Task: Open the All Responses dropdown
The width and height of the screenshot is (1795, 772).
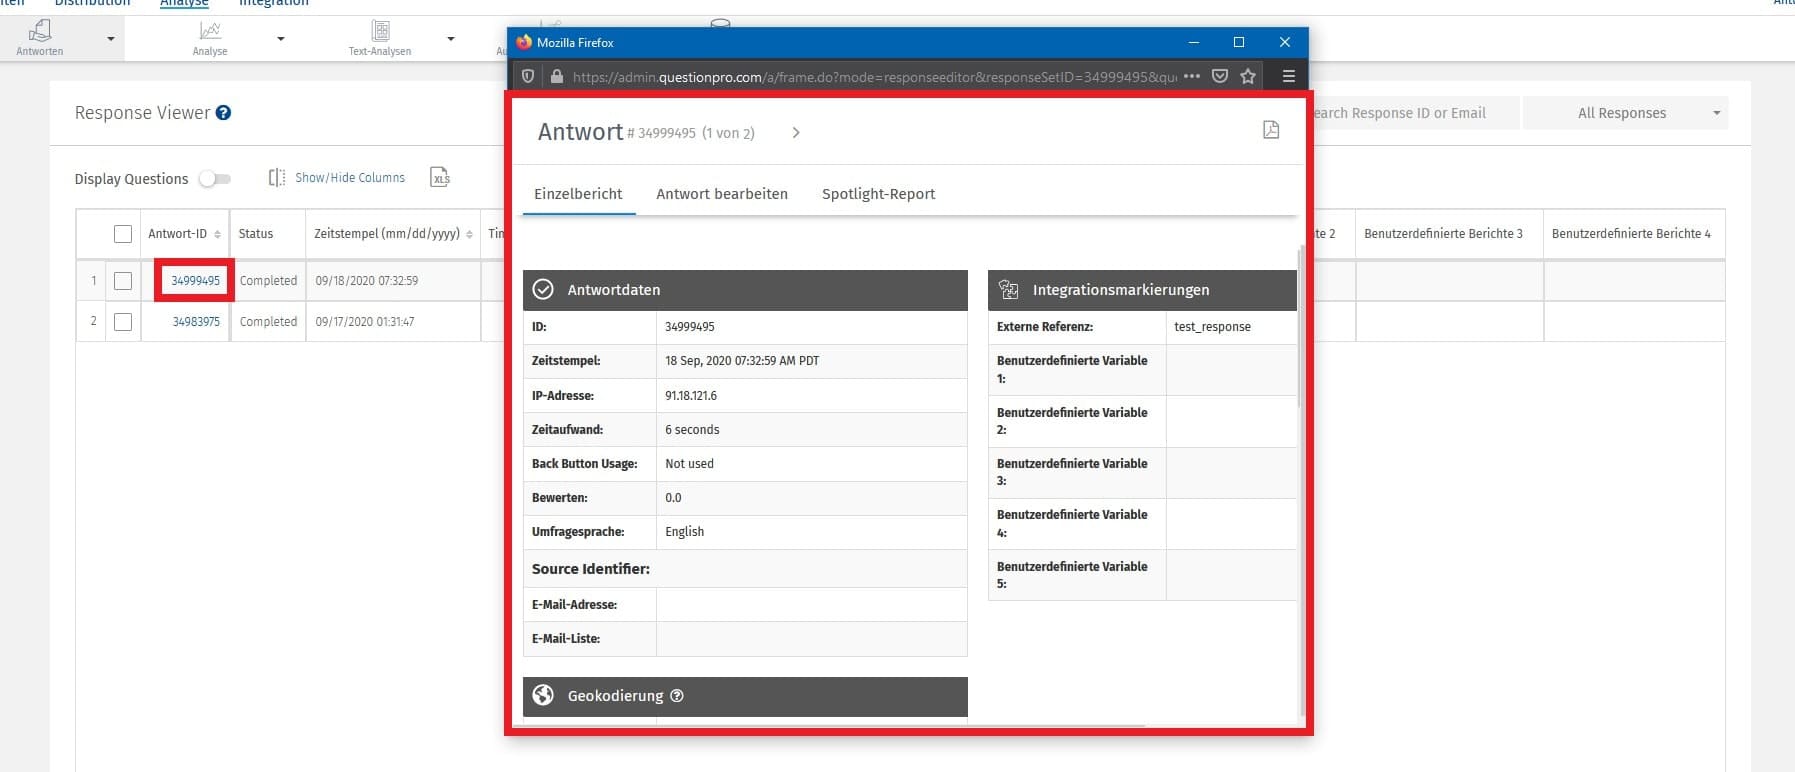Action: coord(1624,113)
